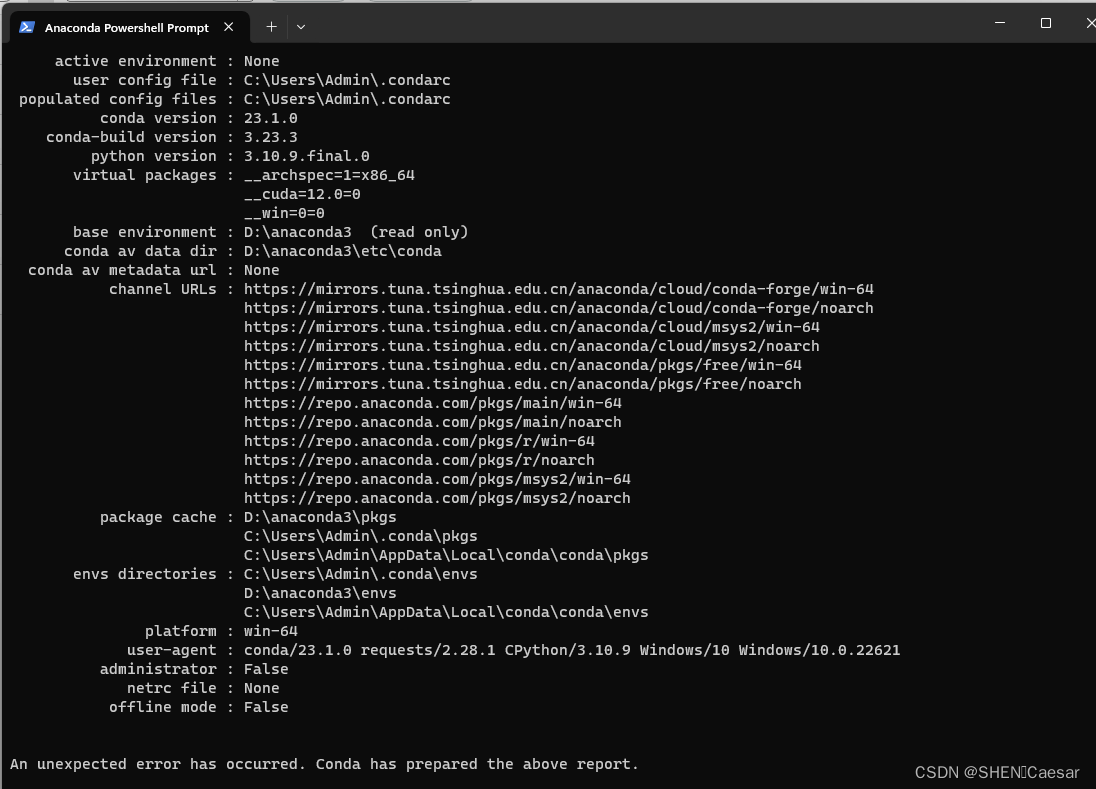Open the new tab profile dropdown
This screenshot has height=789, width=1096.
tap(301, 27)
